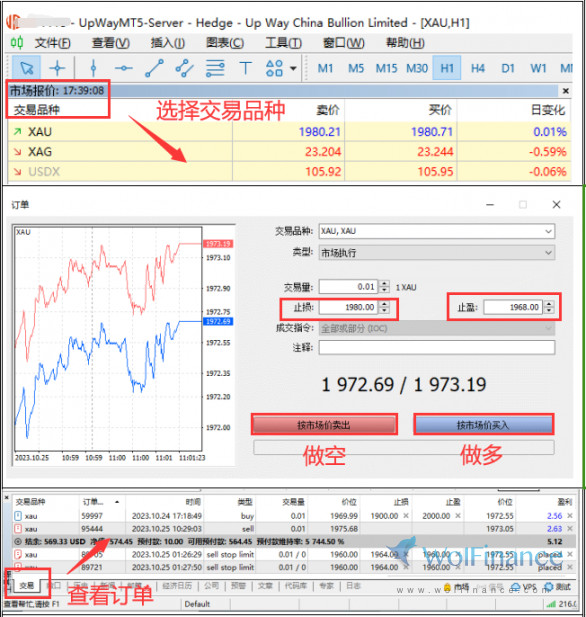Click the 时间 column header in orders

(193, 502)
